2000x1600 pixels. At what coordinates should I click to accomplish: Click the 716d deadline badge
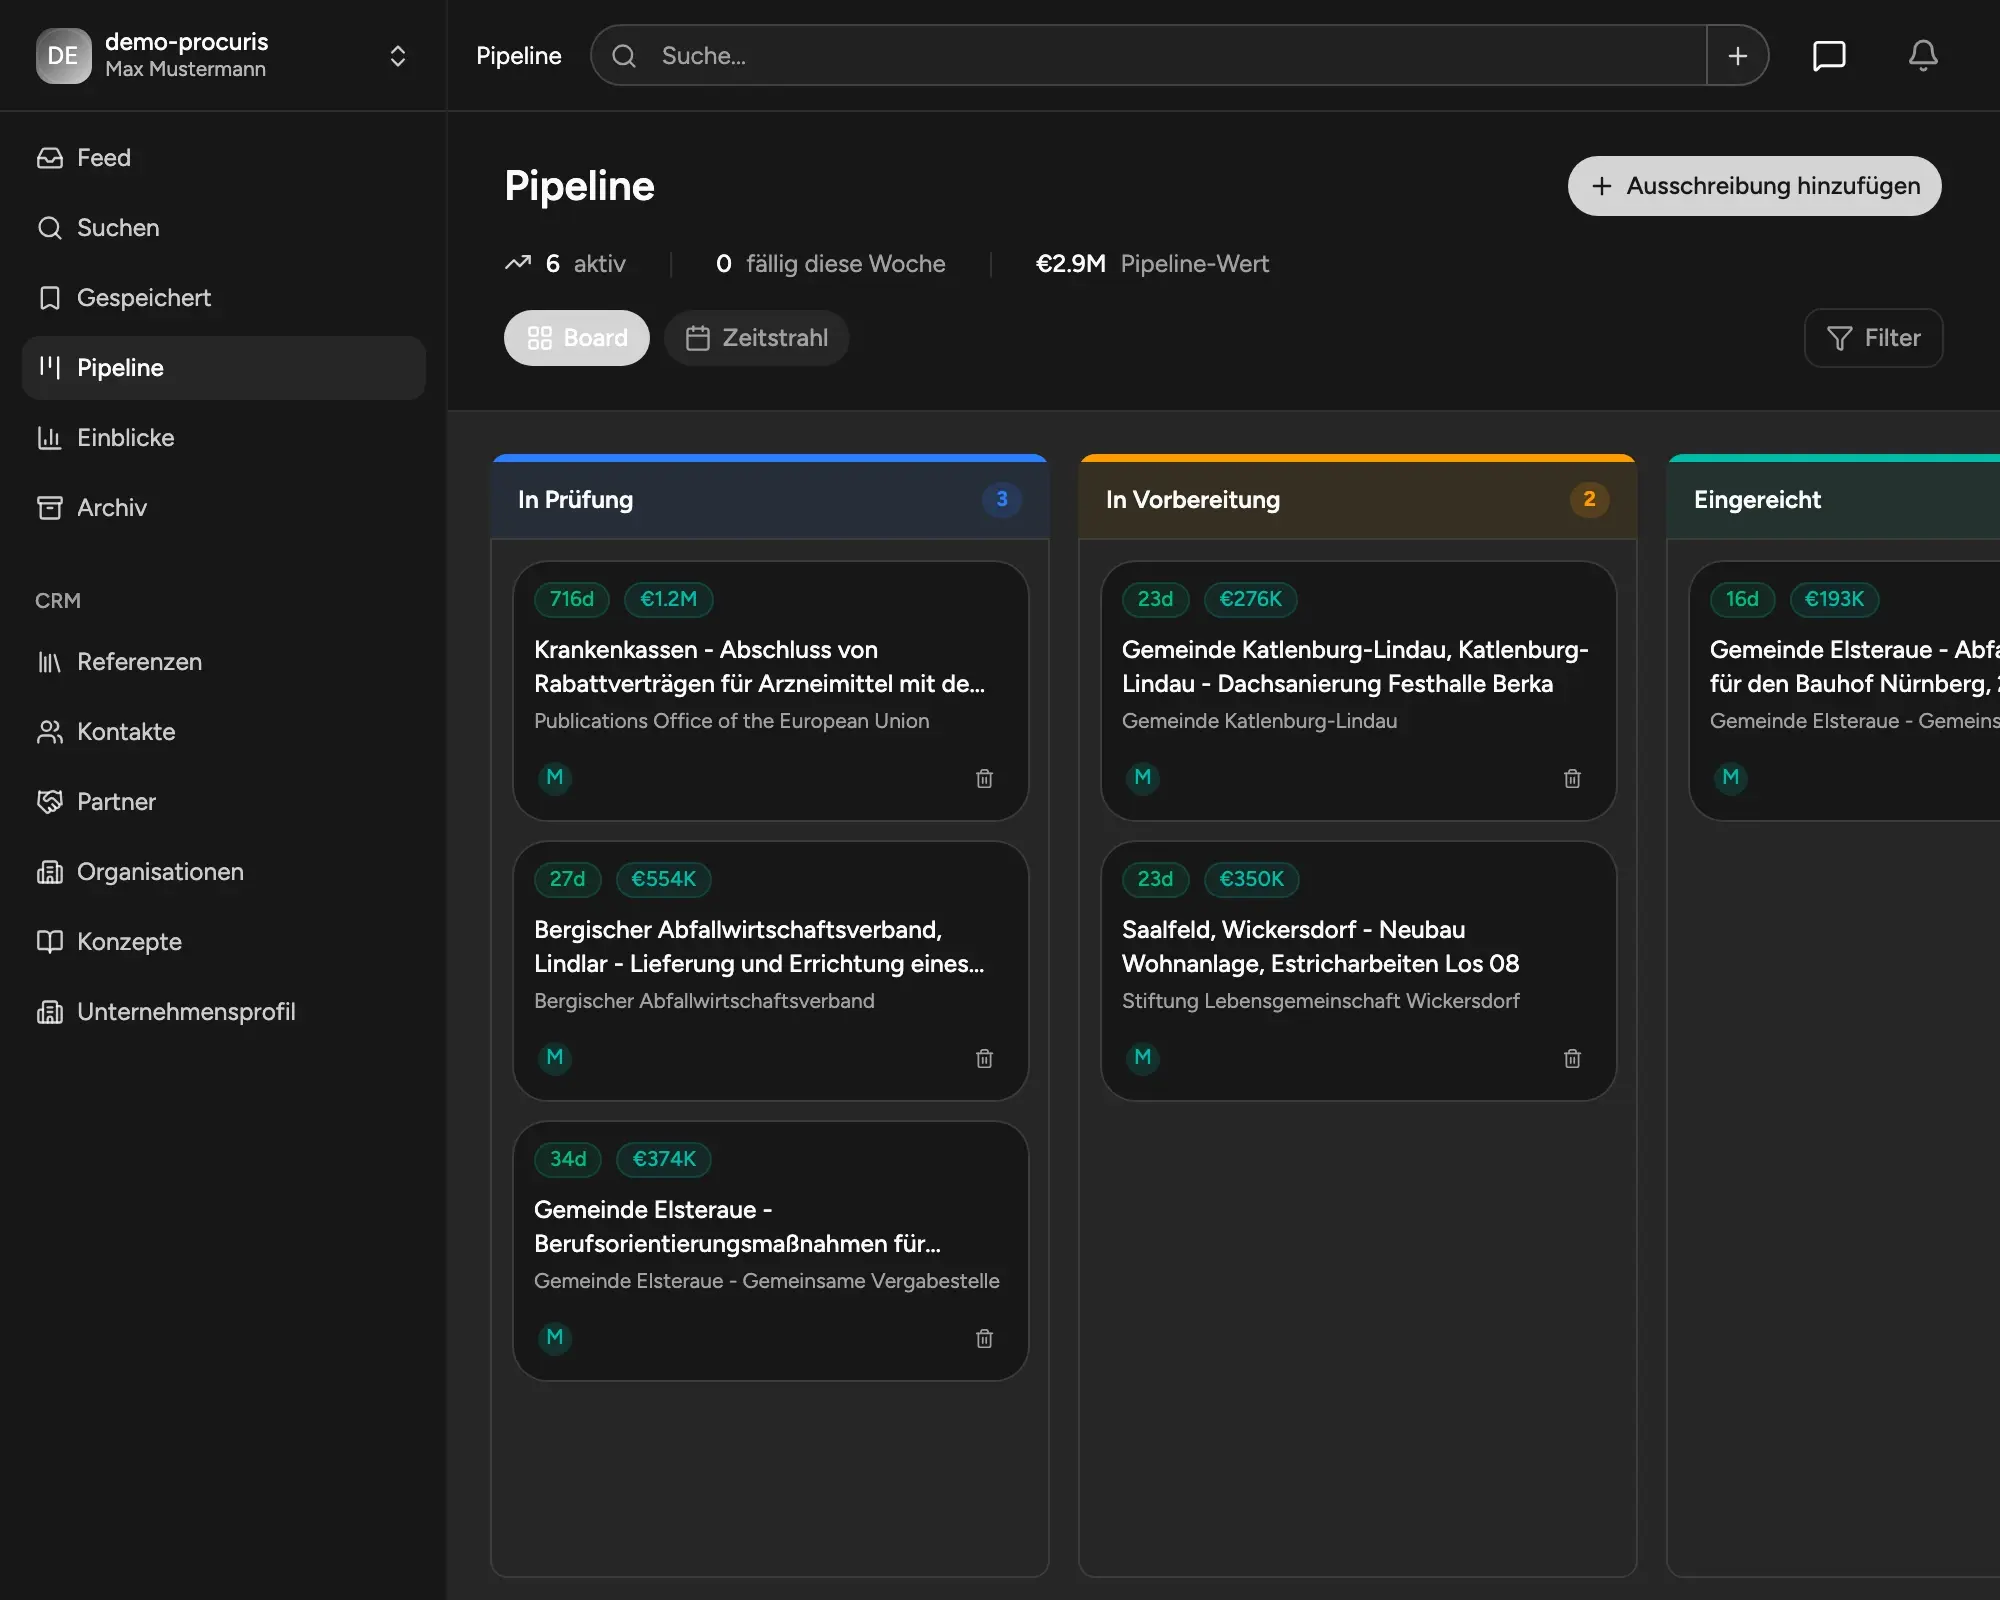(572, 599)
